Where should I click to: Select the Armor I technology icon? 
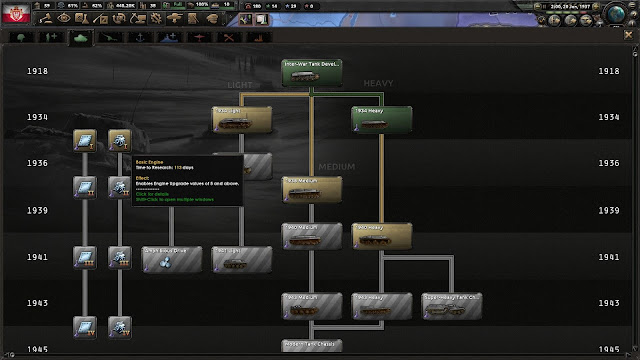click(85, 140)
